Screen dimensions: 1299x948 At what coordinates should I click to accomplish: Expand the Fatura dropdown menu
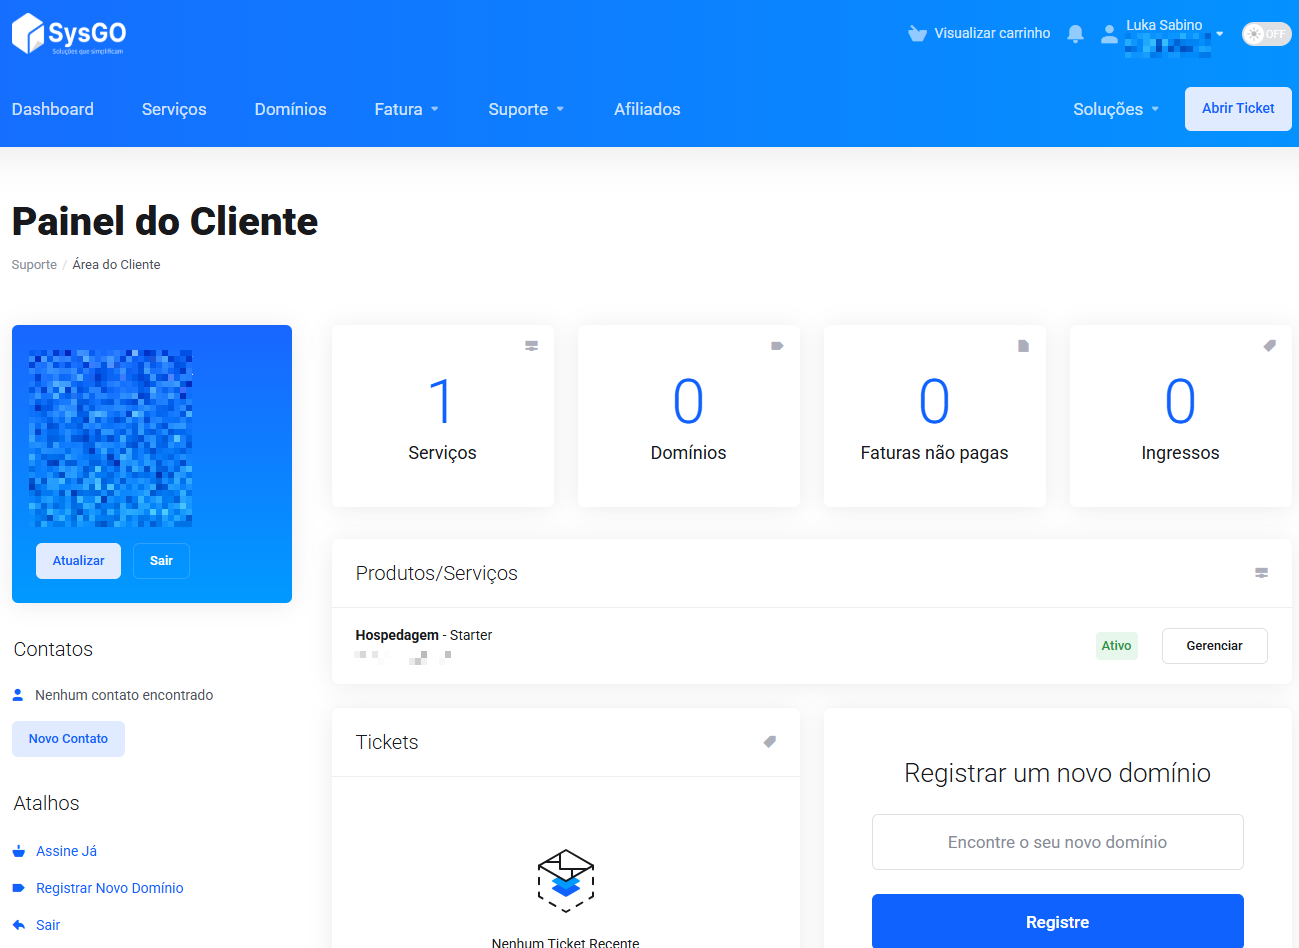tap(406, 109)
